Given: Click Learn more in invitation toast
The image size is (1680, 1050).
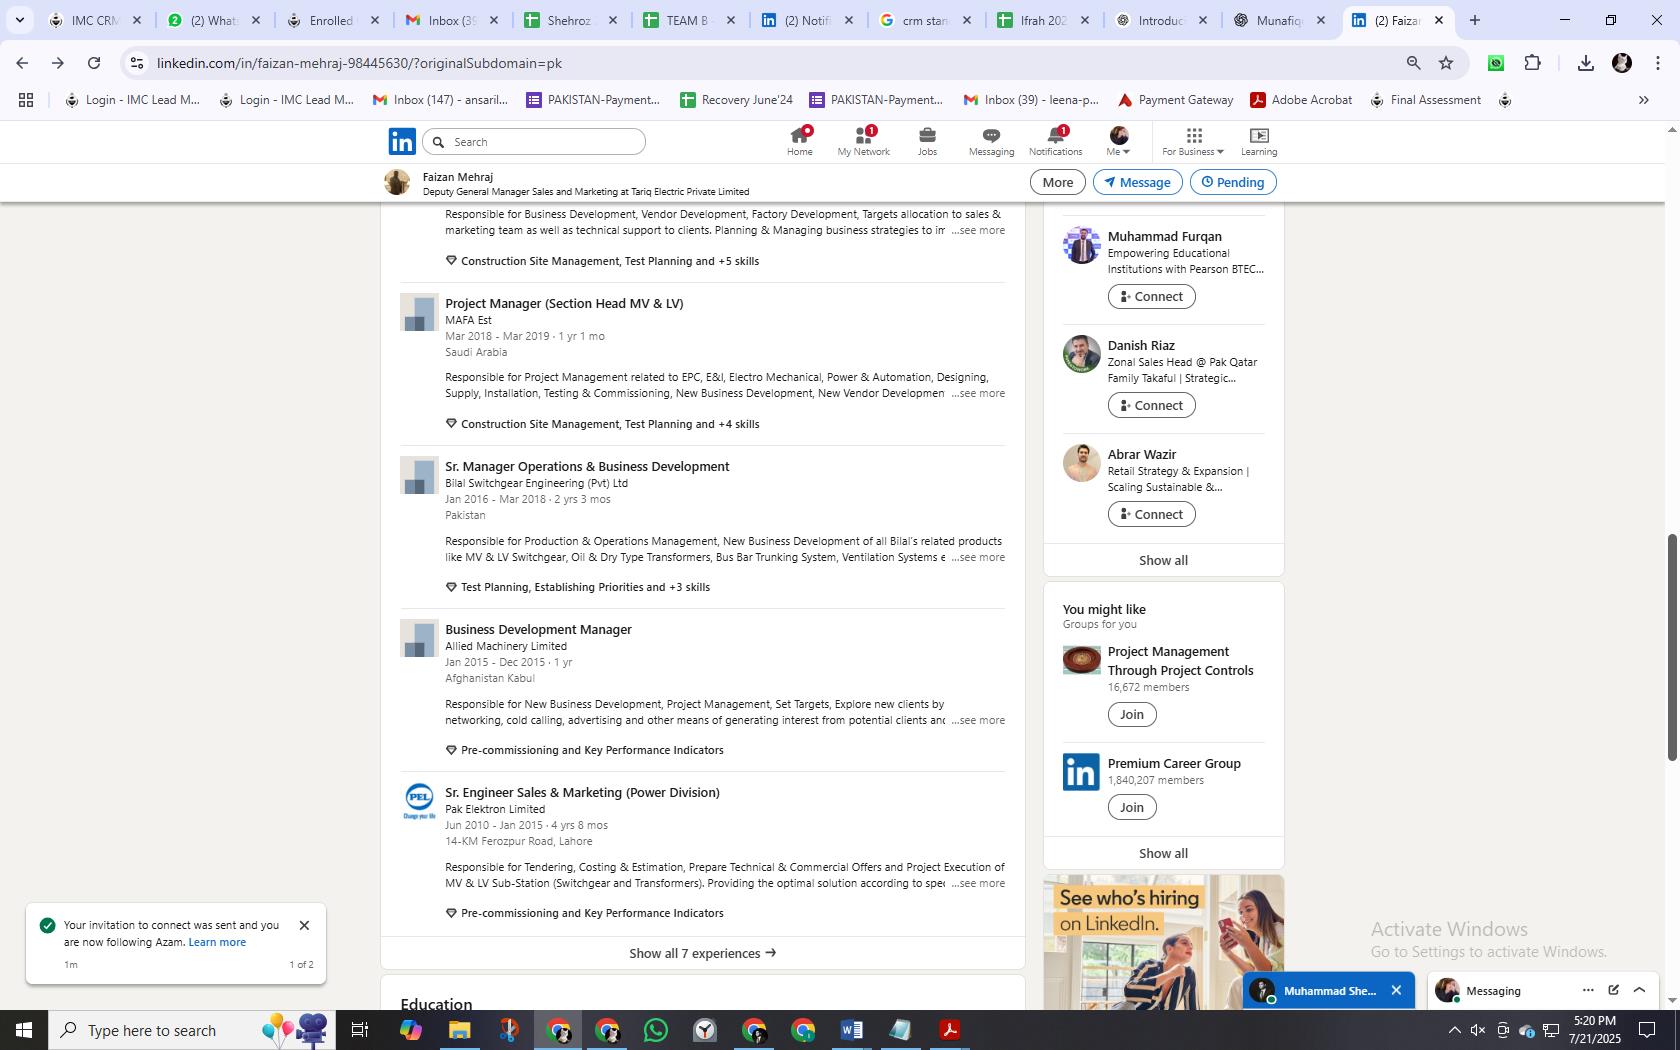Looking at the screenshot, I should (217, 942).
